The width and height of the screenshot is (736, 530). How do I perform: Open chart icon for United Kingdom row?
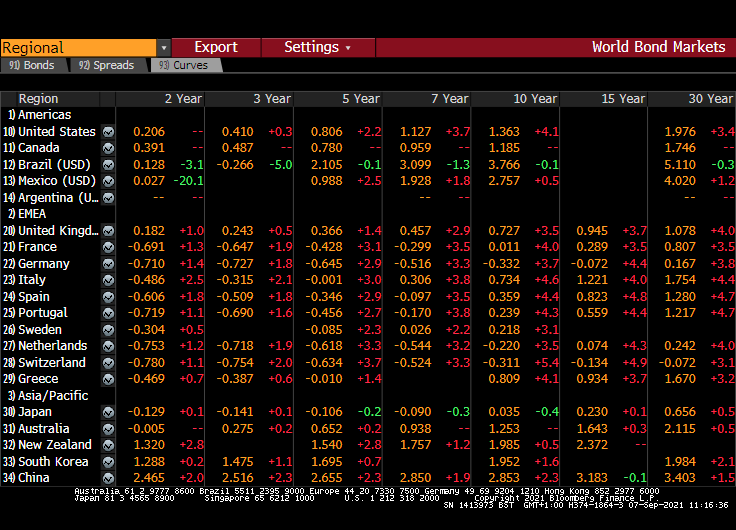(x=108, y=231)
